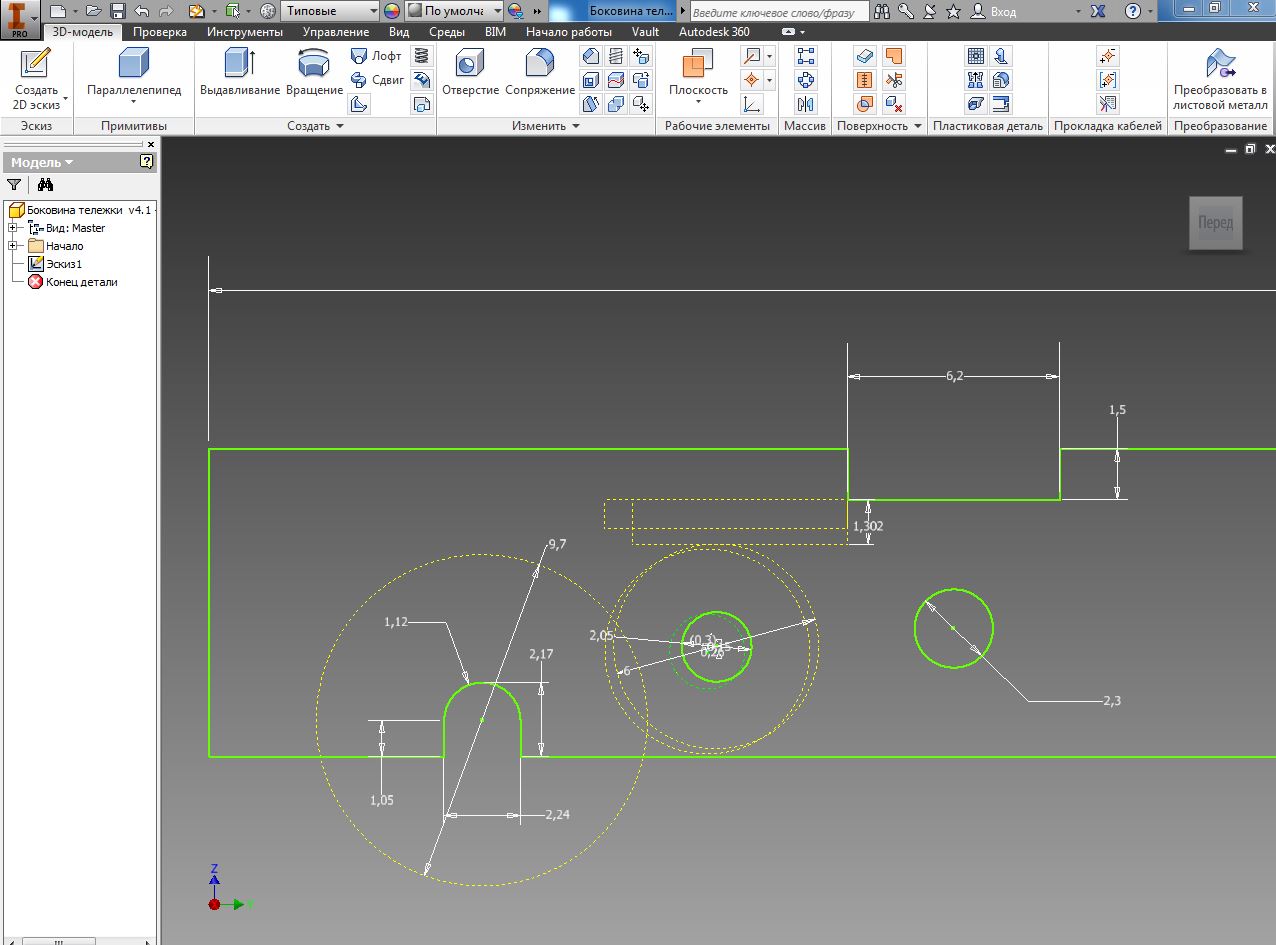
Task: Click binoculars search icon in model browser
Action: pos(45,185)
